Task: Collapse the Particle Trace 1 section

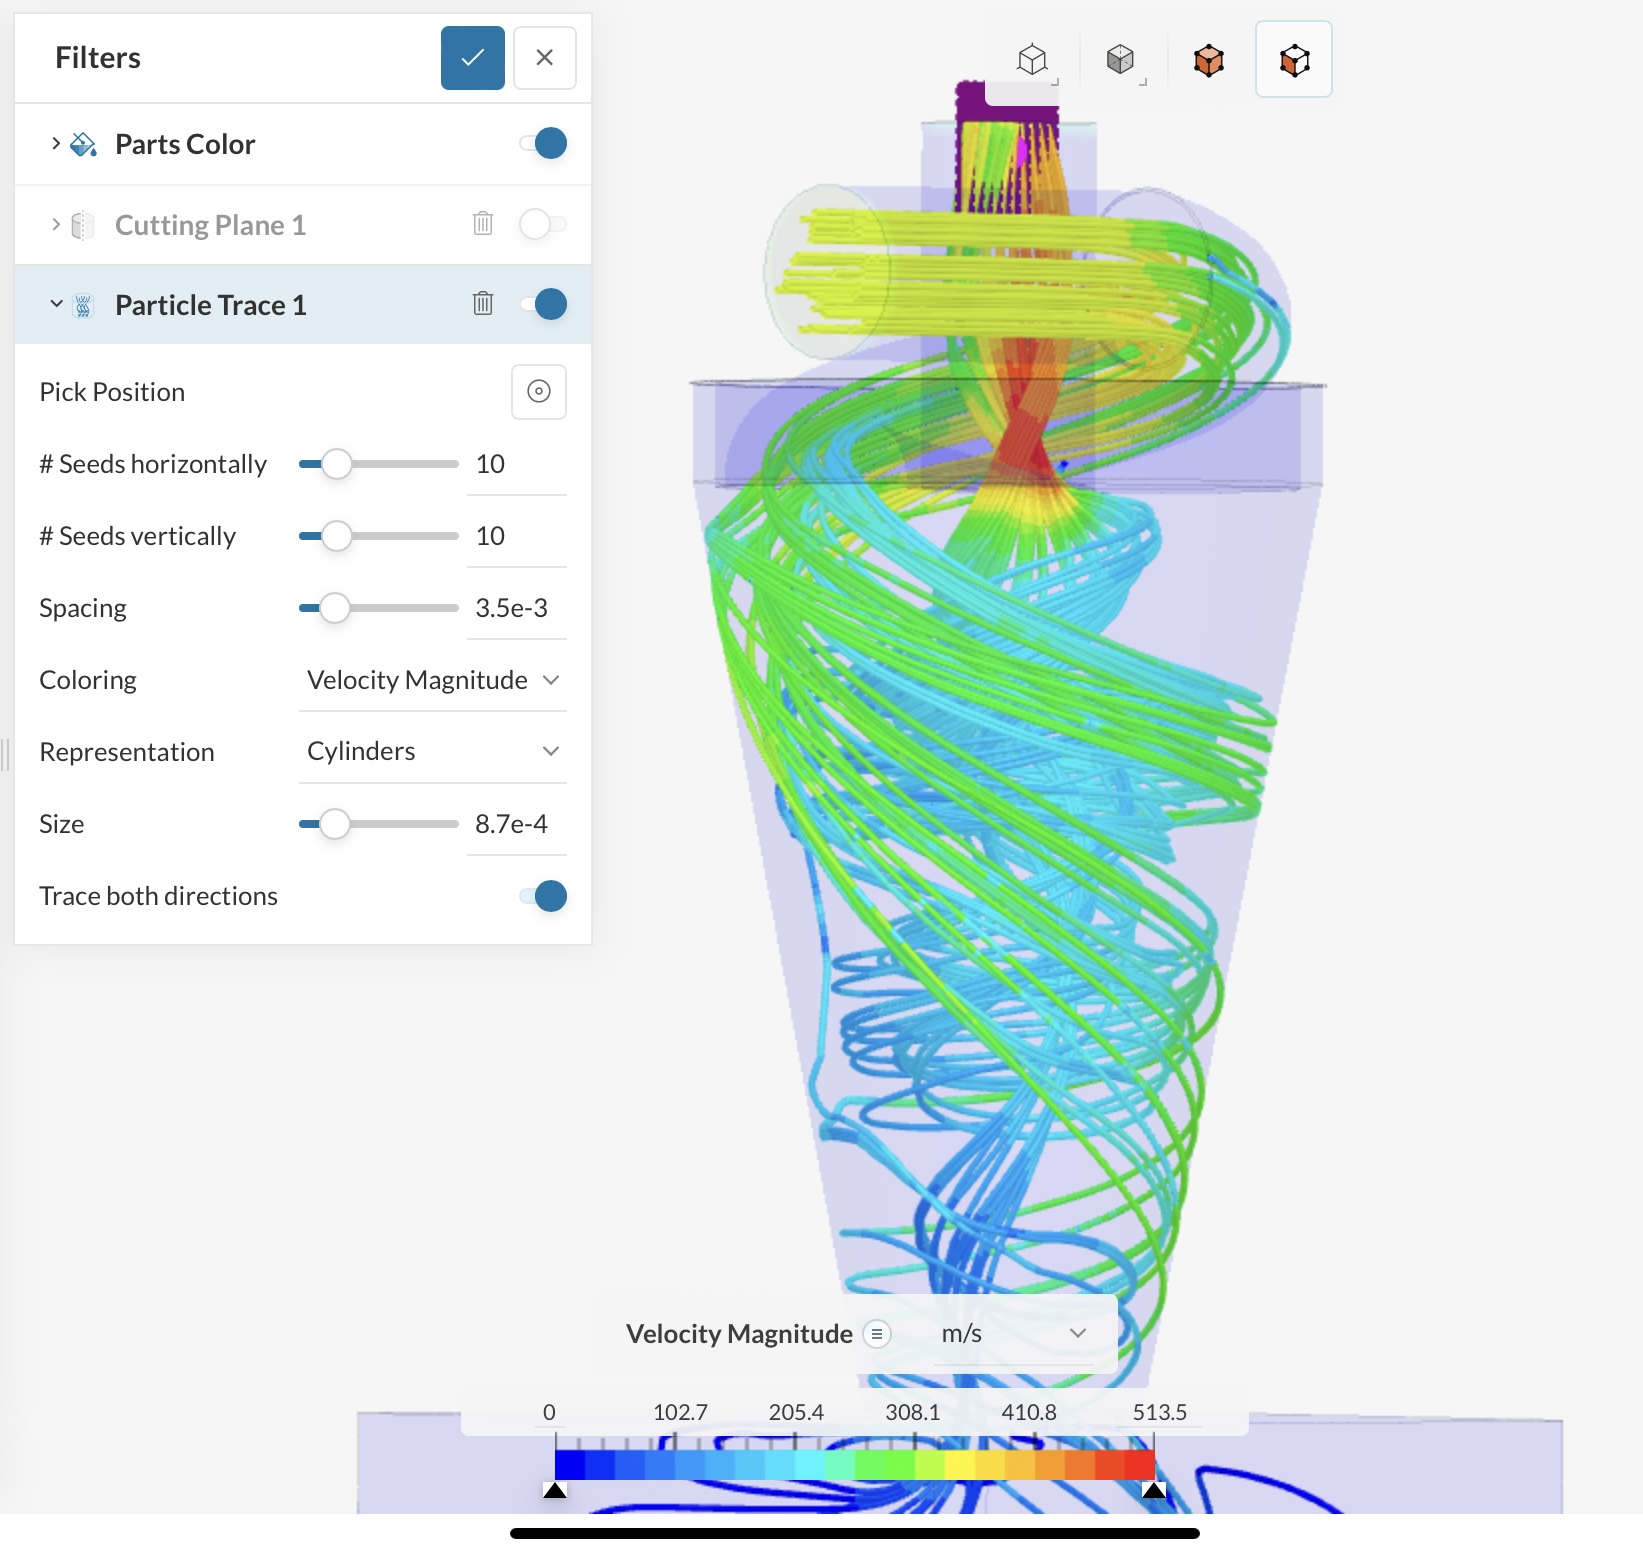Action: pos(56,303)
